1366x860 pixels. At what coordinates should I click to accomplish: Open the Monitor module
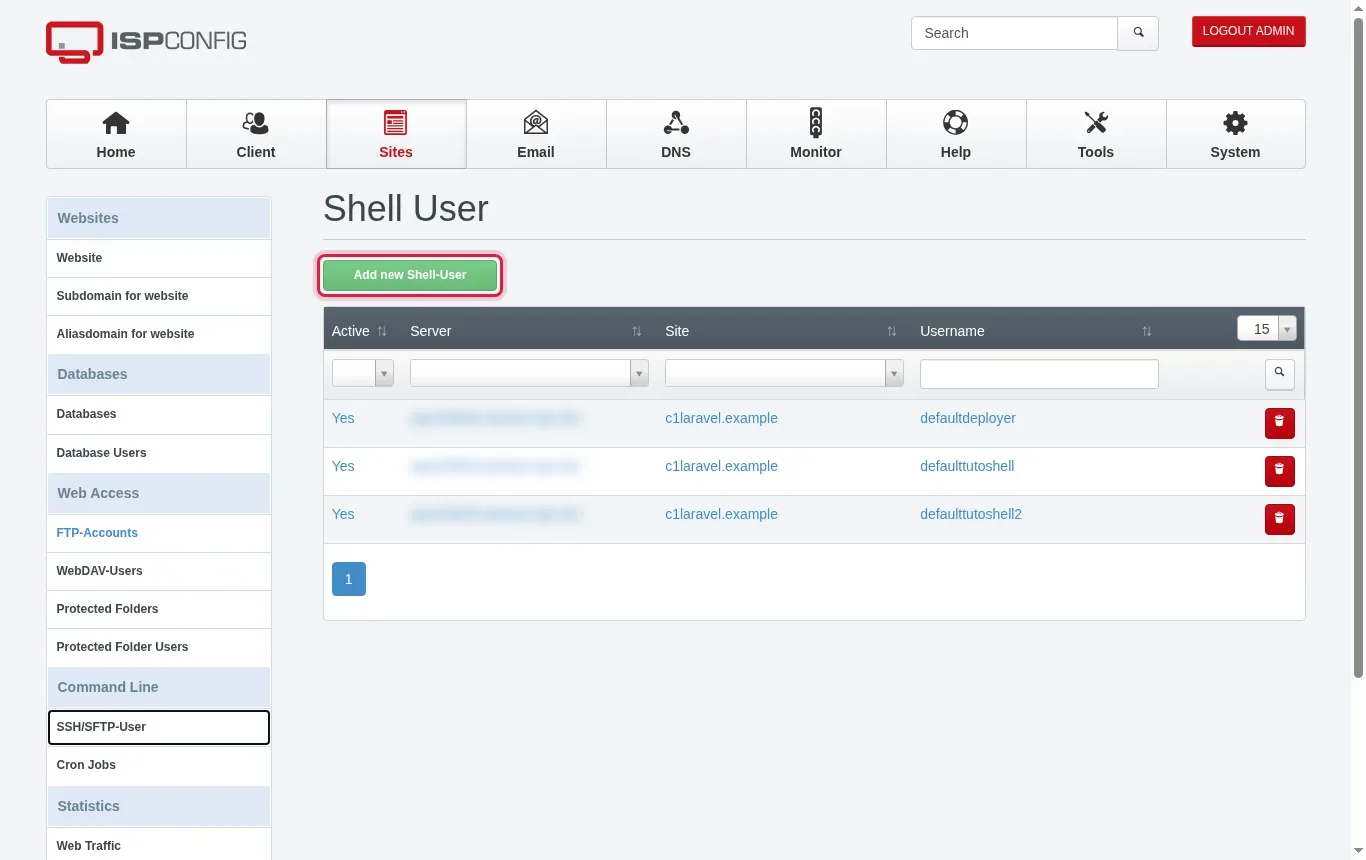816,134
